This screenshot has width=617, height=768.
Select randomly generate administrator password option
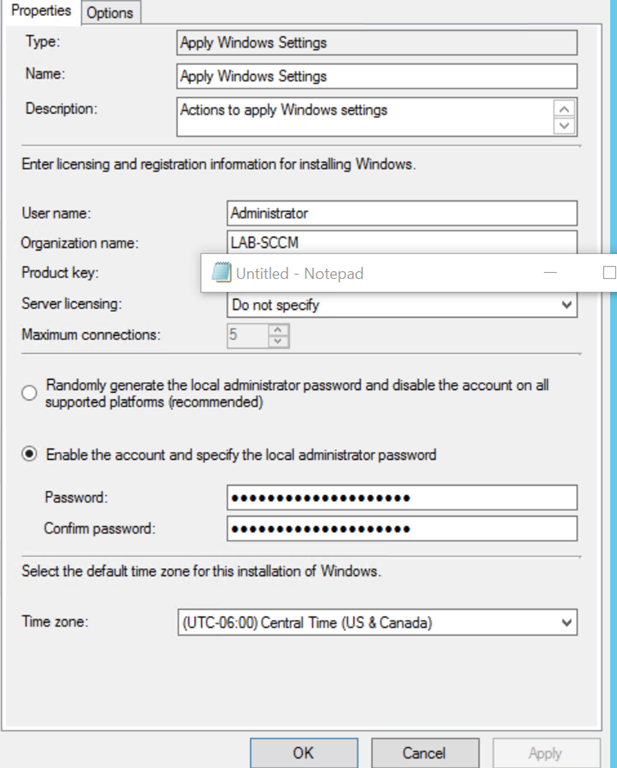coord(29,393)
